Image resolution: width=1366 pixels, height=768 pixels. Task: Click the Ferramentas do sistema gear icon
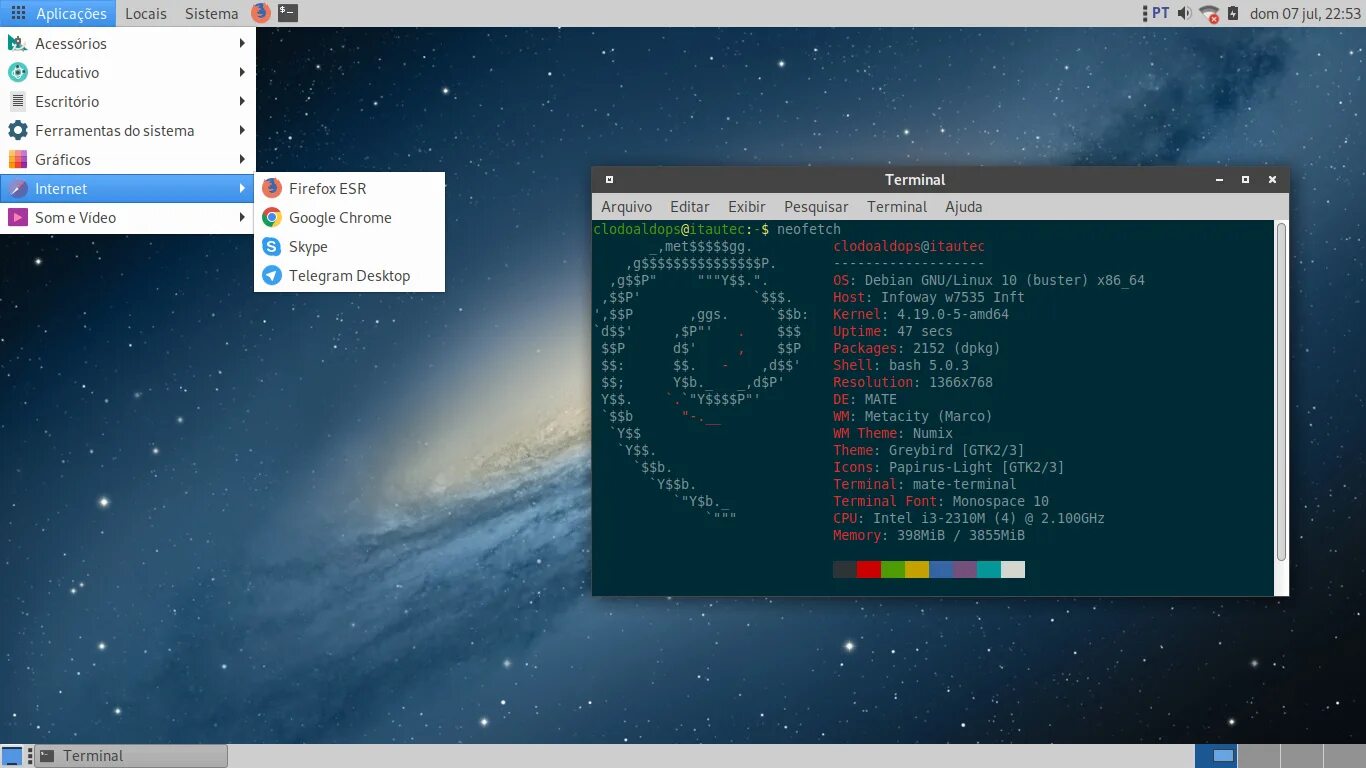coord(17,130)
